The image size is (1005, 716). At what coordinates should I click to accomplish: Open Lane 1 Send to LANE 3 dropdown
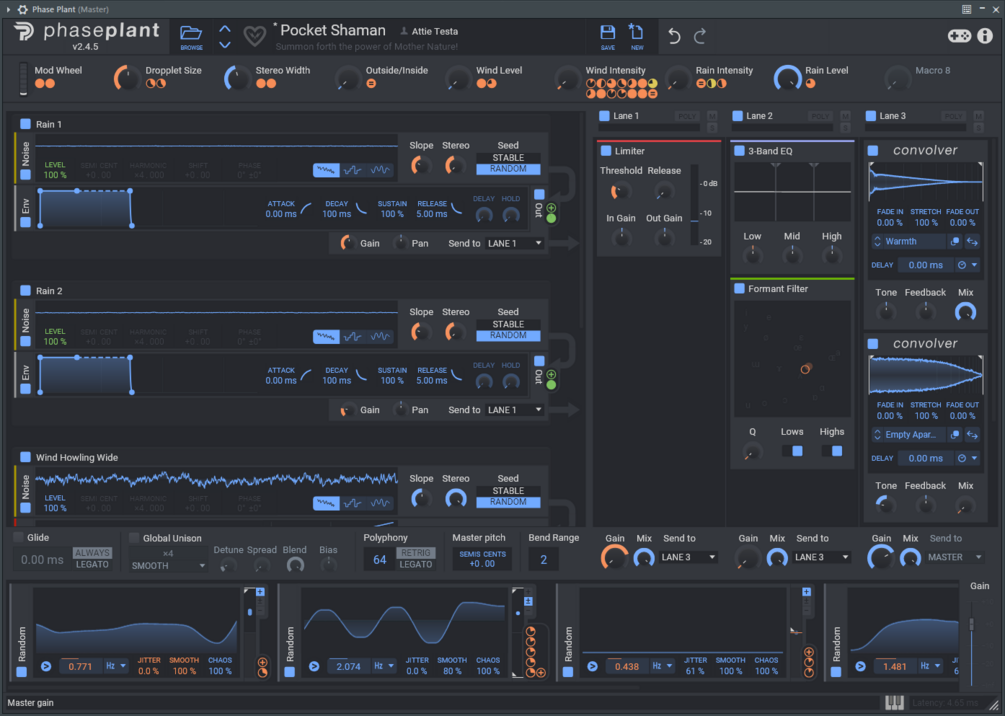(x=688, y=557)
